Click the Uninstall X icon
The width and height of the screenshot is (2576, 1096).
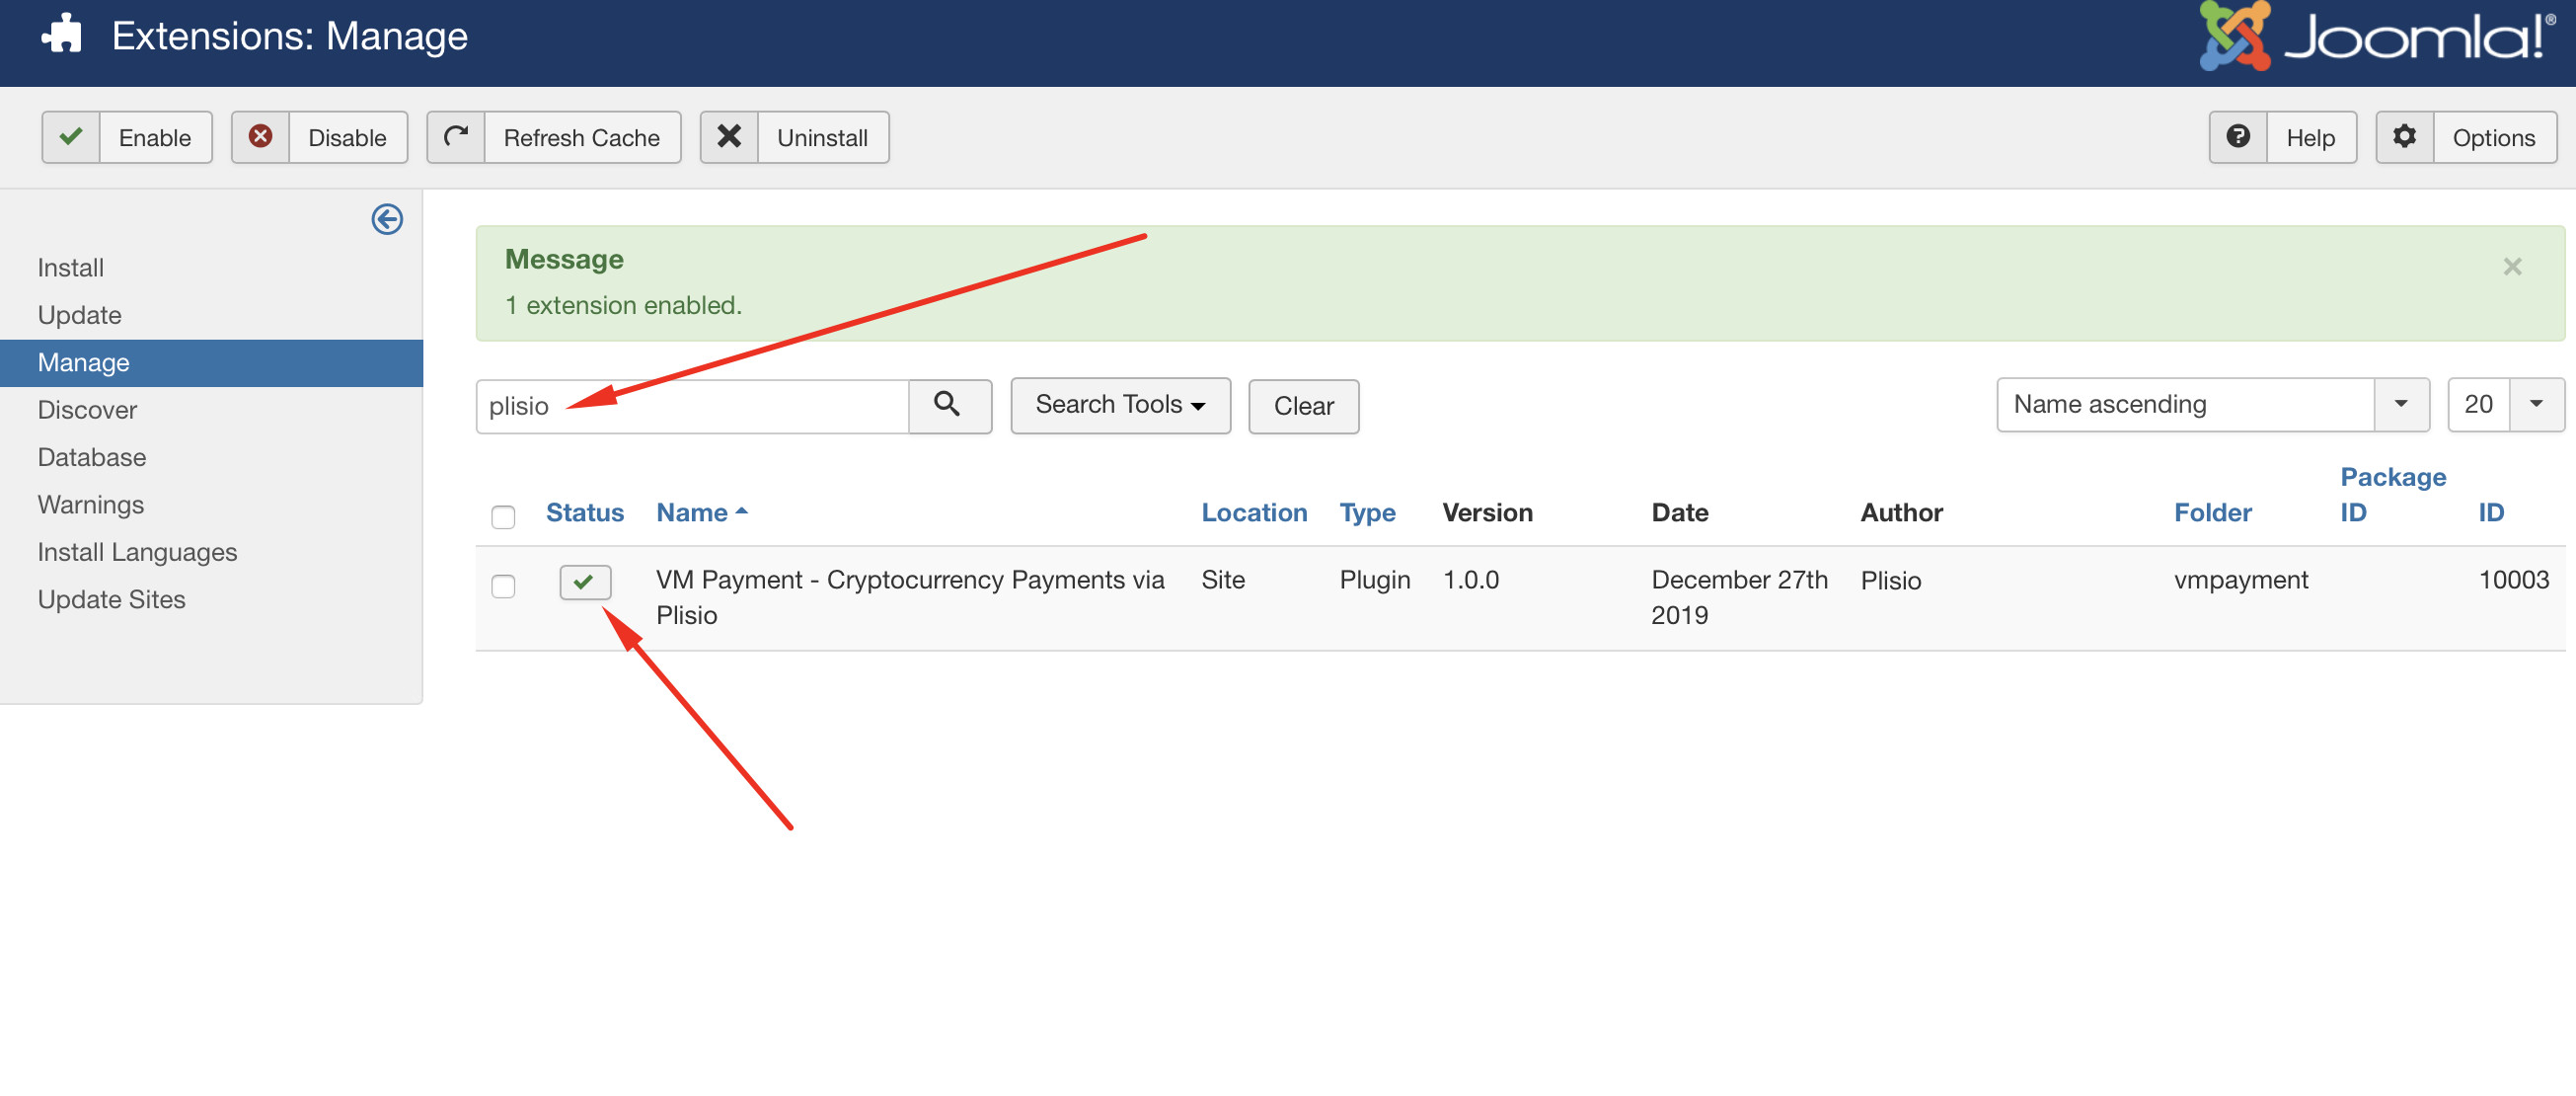[729, 137]
